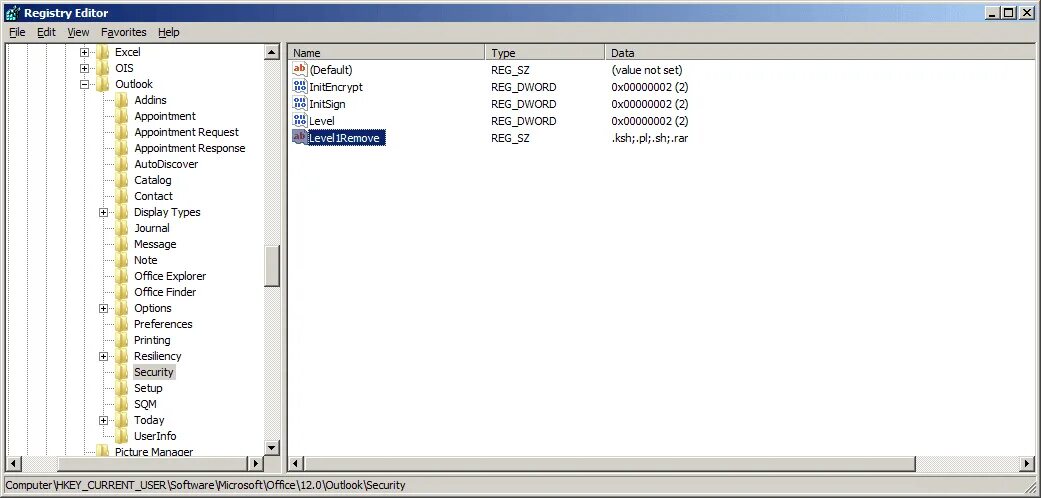Click the values pane scroll right arrow
Screen dimensions: 1041x498
click(x=1028, y=463)
